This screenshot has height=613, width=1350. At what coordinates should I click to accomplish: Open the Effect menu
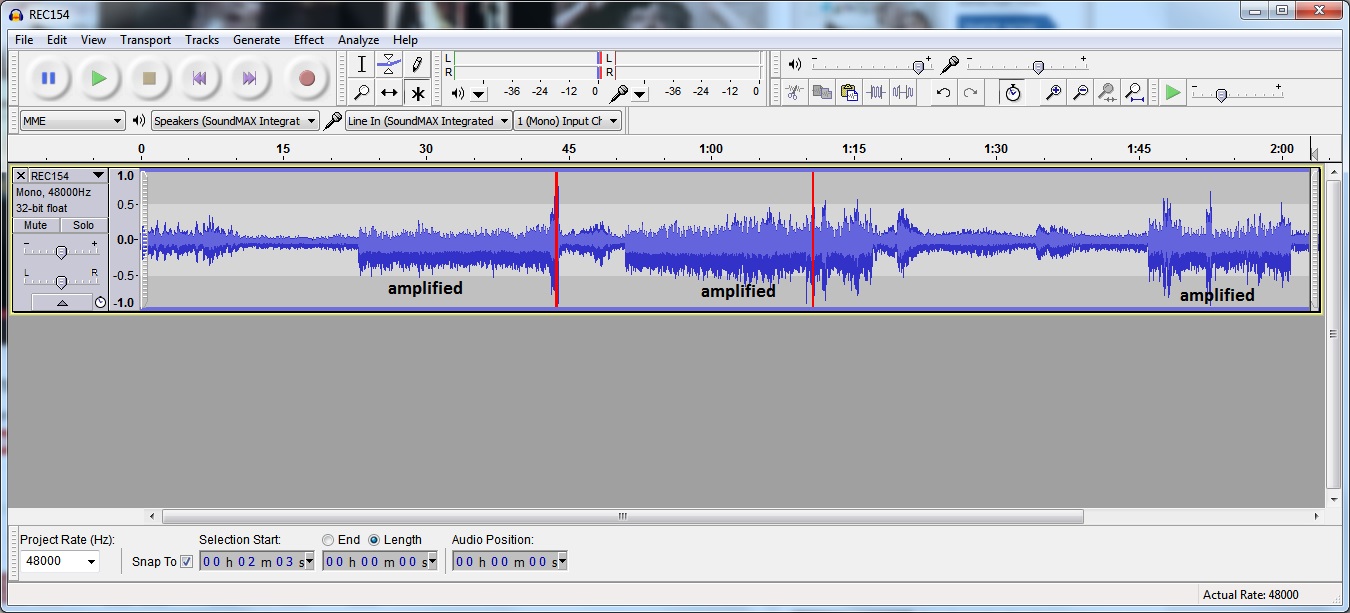pos(308,40)
